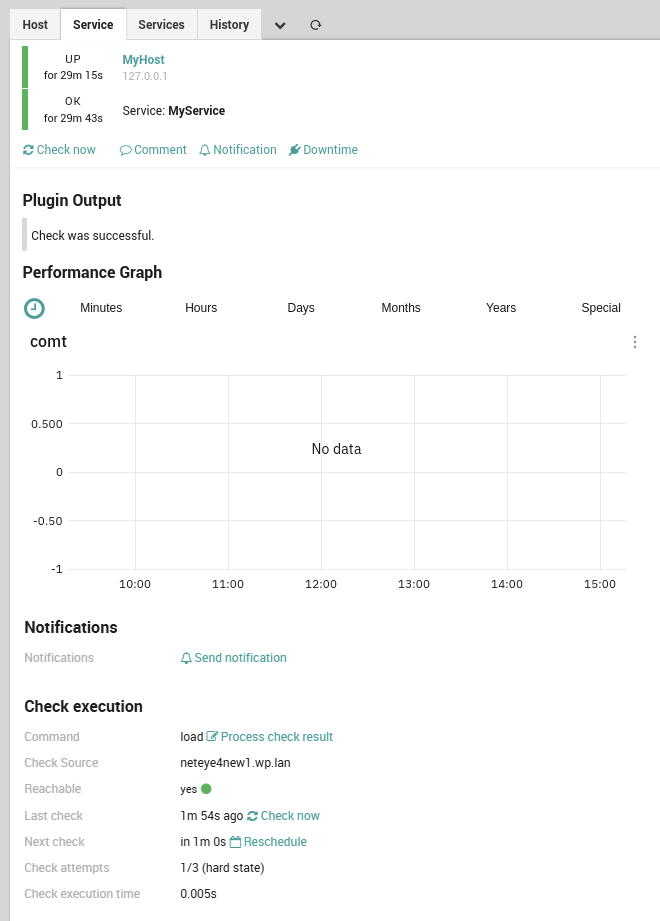Viewport: 660px width, 921px height.
Task: Open the graph options three-dot menu
Action: (x=635, y=341)
